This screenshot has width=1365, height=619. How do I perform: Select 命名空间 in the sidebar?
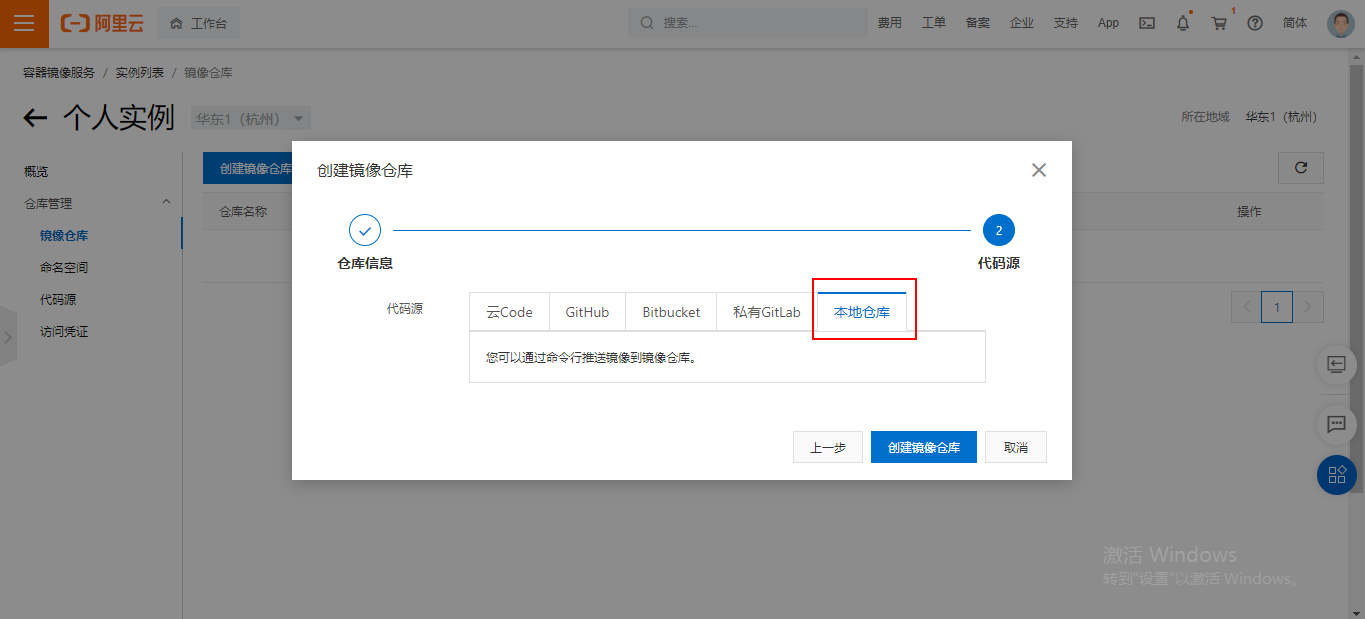coord(64,268)
